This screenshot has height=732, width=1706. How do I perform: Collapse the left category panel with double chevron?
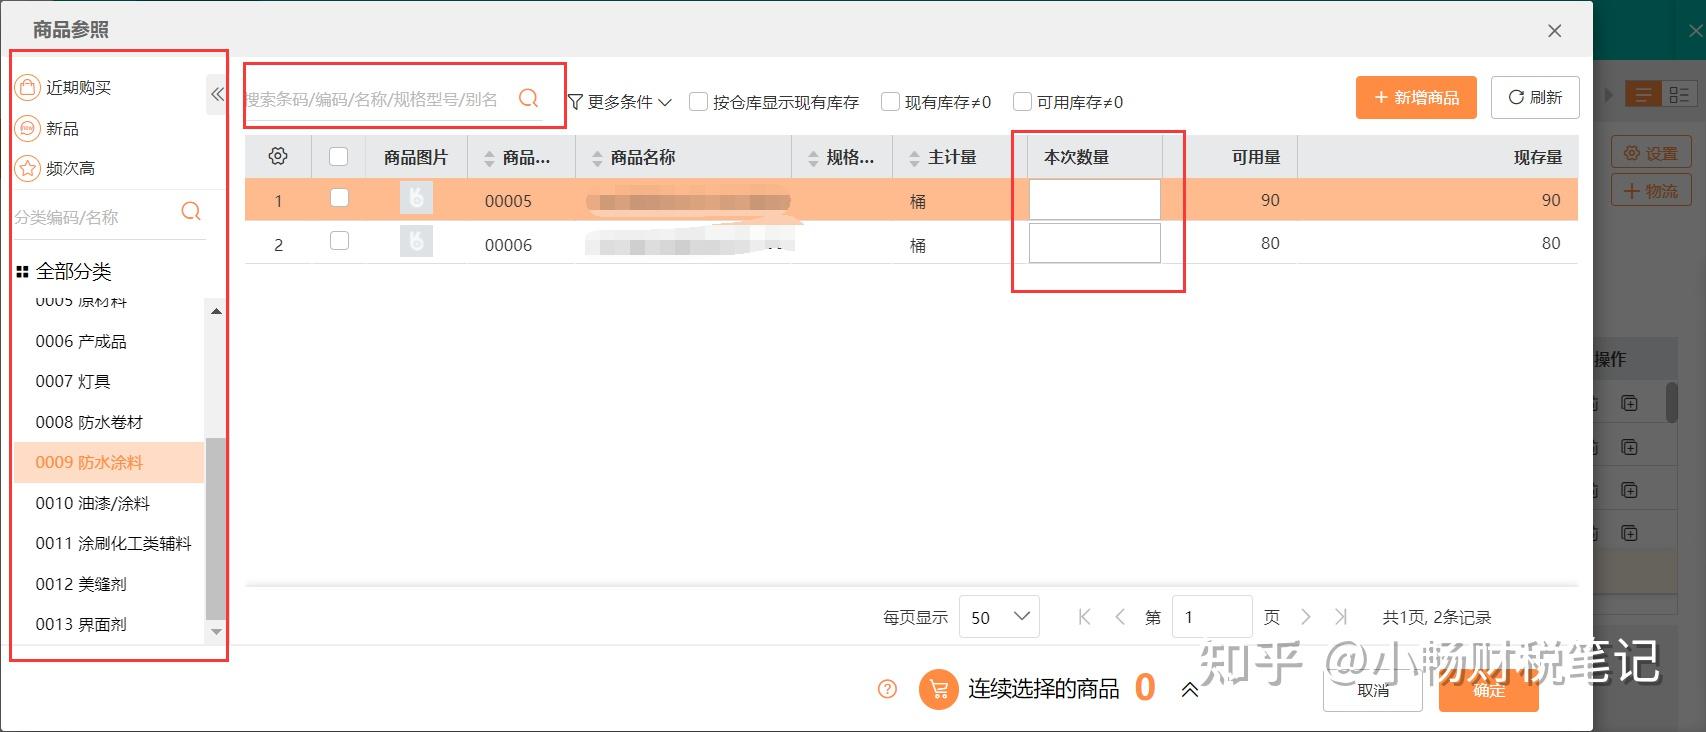[x=217, y=94]
